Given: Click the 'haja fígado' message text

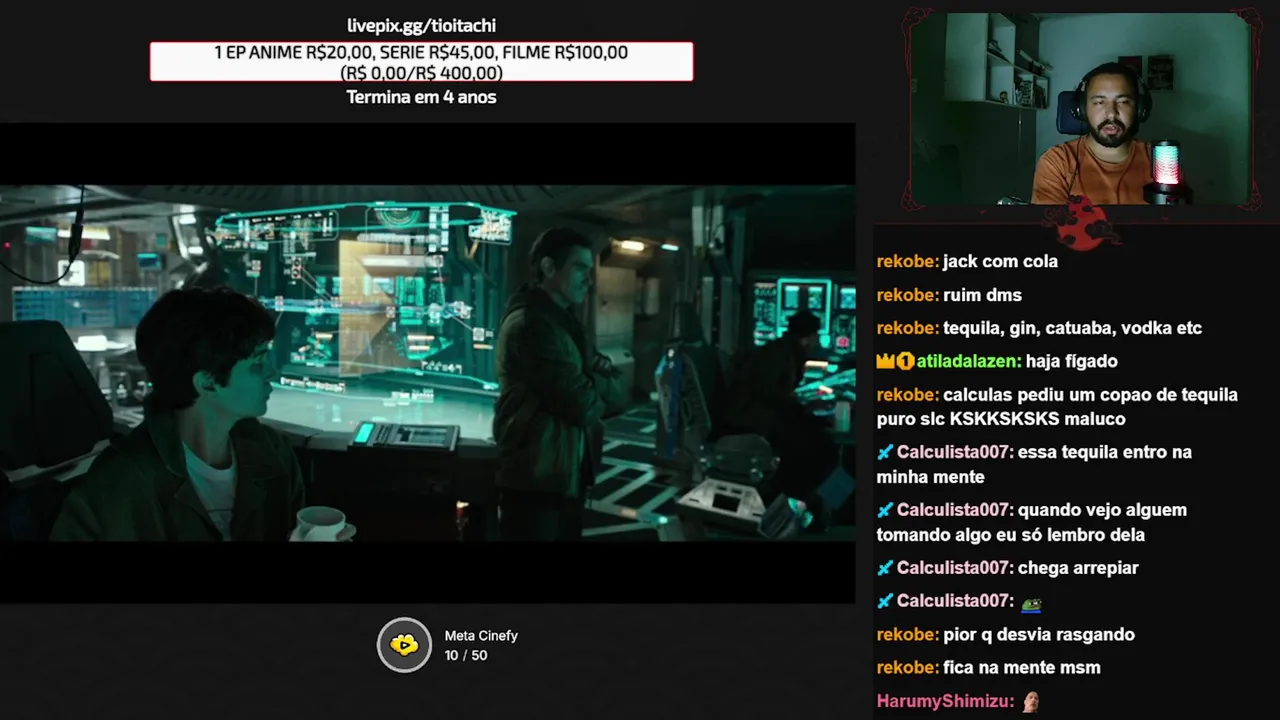Looking at the screenshot, I should [x=1071, y=361].
